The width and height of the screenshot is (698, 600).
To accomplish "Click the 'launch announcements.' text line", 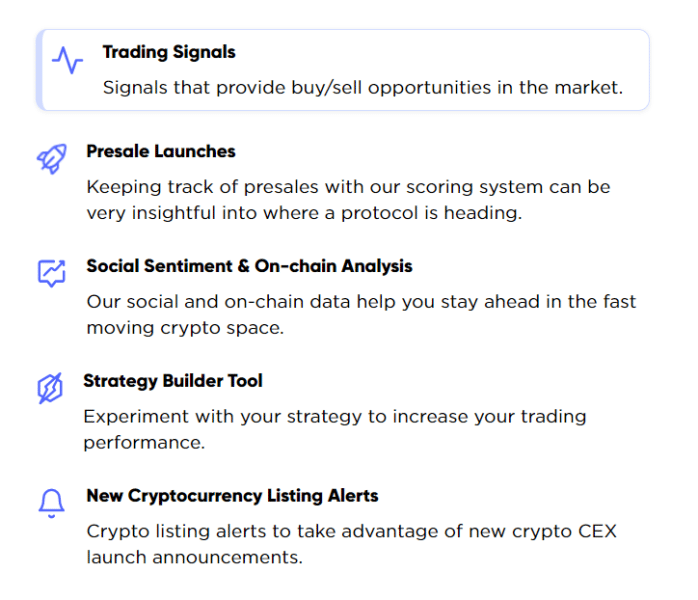I will 194,557.
